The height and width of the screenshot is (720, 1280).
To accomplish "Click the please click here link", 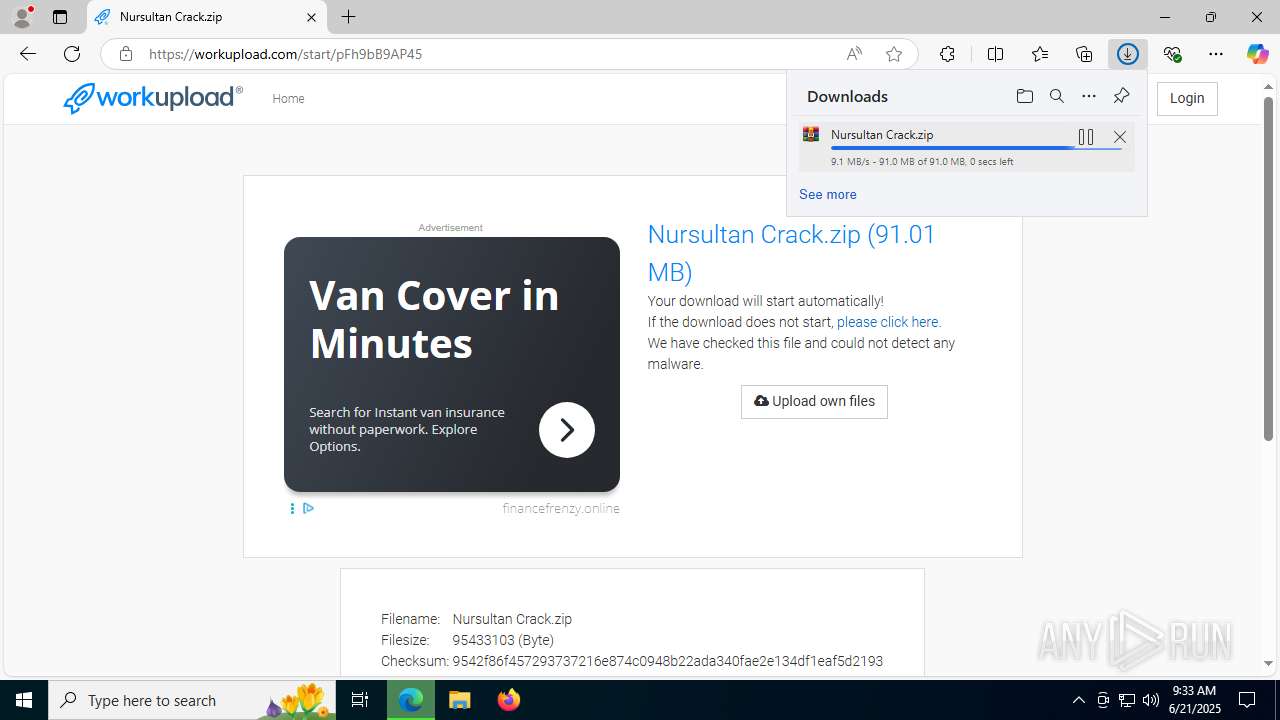I will (x=887, y=322).
